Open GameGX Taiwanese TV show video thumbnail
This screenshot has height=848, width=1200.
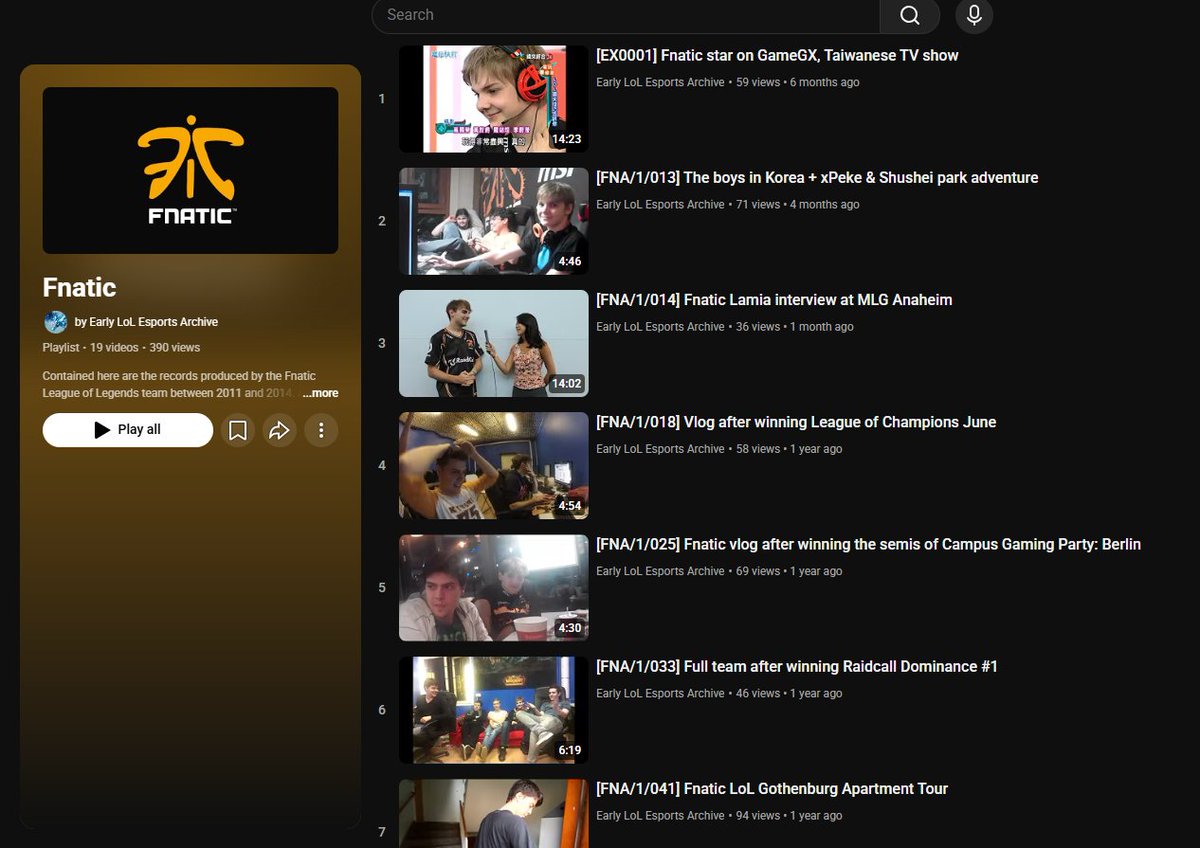point(493,99)
